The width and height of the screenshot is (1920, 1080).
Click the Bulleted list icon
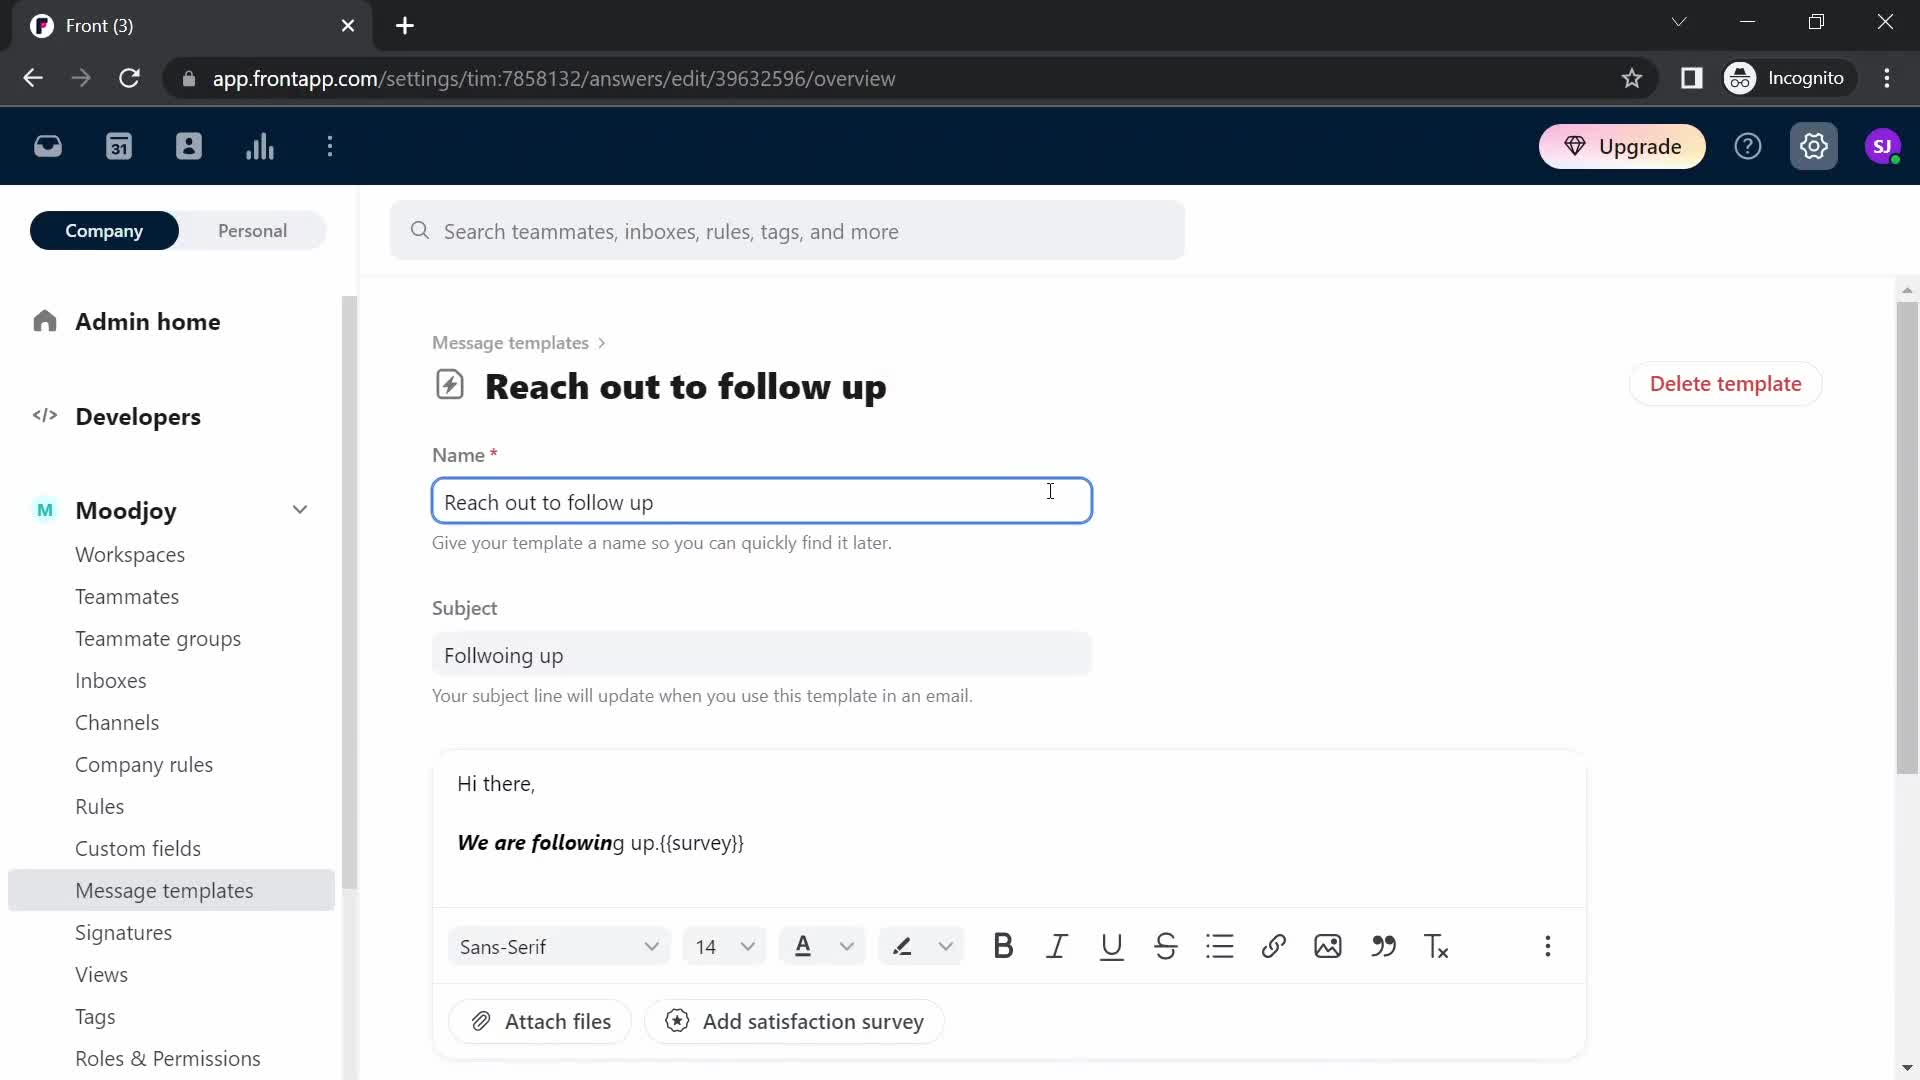[1220, 947]
